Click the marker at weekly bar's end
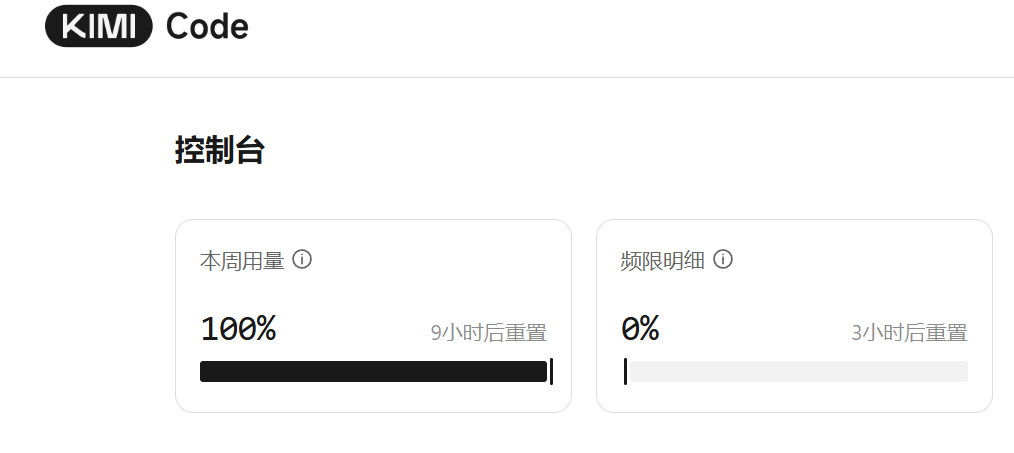Image resolution: width=1014 pixels, height=453 pixels. (x=551, y=371)
